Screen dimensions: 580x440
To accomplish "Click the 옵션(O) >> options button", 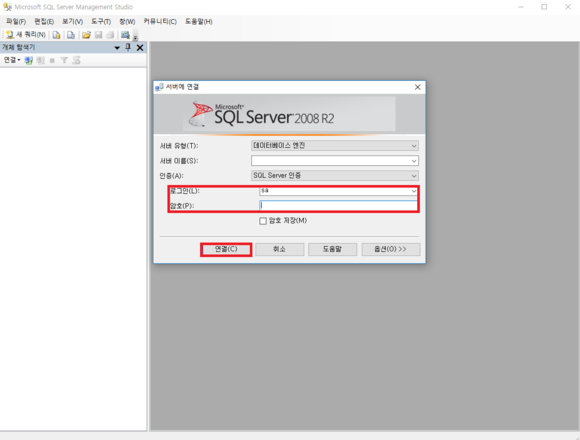I will pos(391,249).
